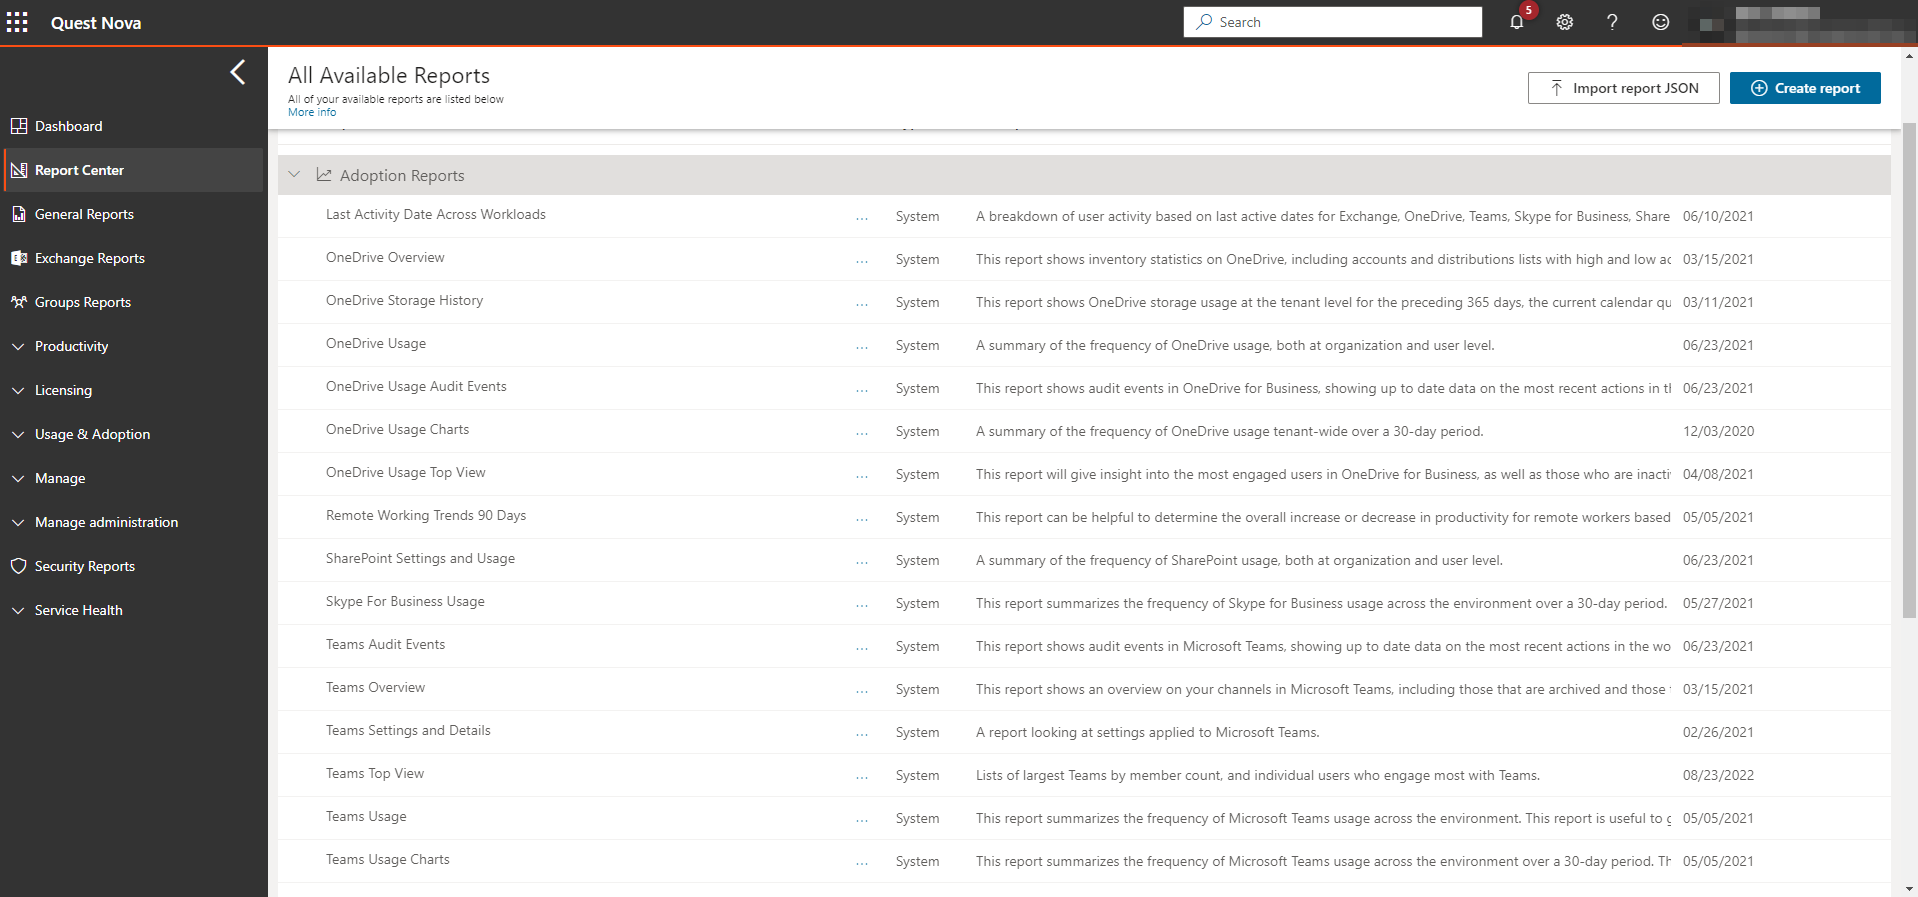Open the General Reports menu item
The width and height of the screenshot is (1918, 897).
(x=84, y=214)
